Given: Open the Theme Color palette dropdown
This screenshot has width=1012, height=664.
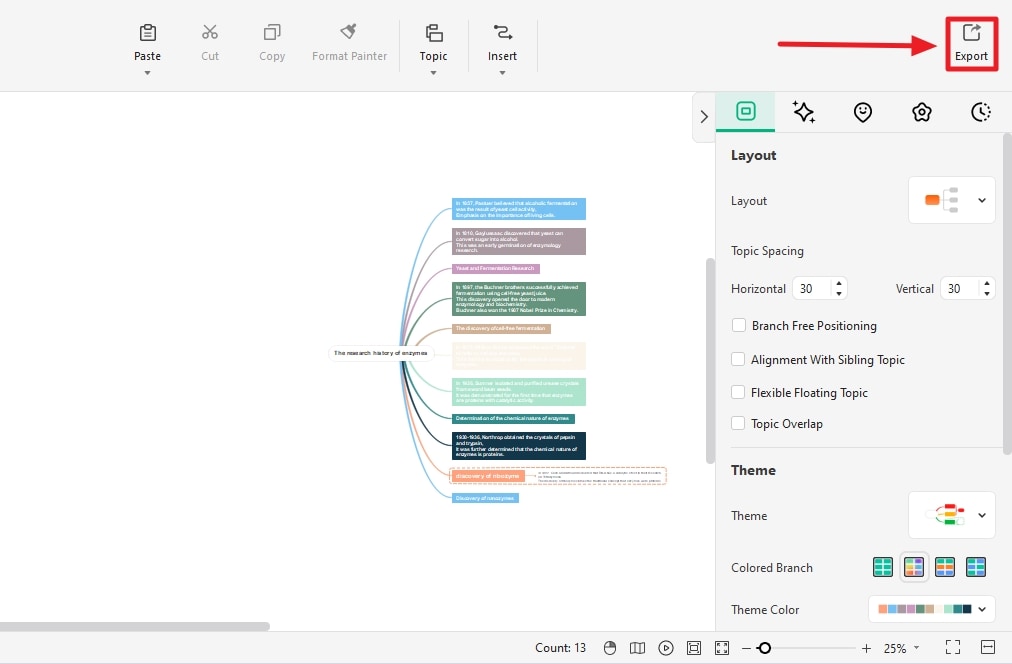Looking at the screenshot, I should 931,609.
